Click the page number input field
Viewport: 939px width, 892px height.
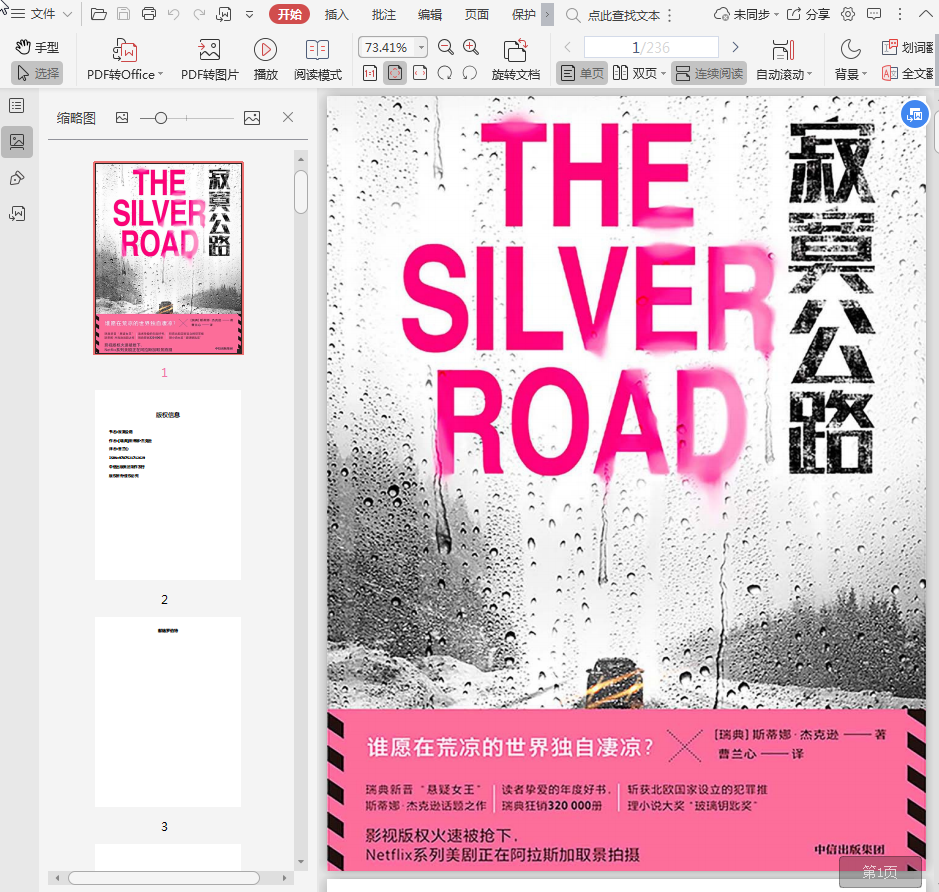(651, 47)
